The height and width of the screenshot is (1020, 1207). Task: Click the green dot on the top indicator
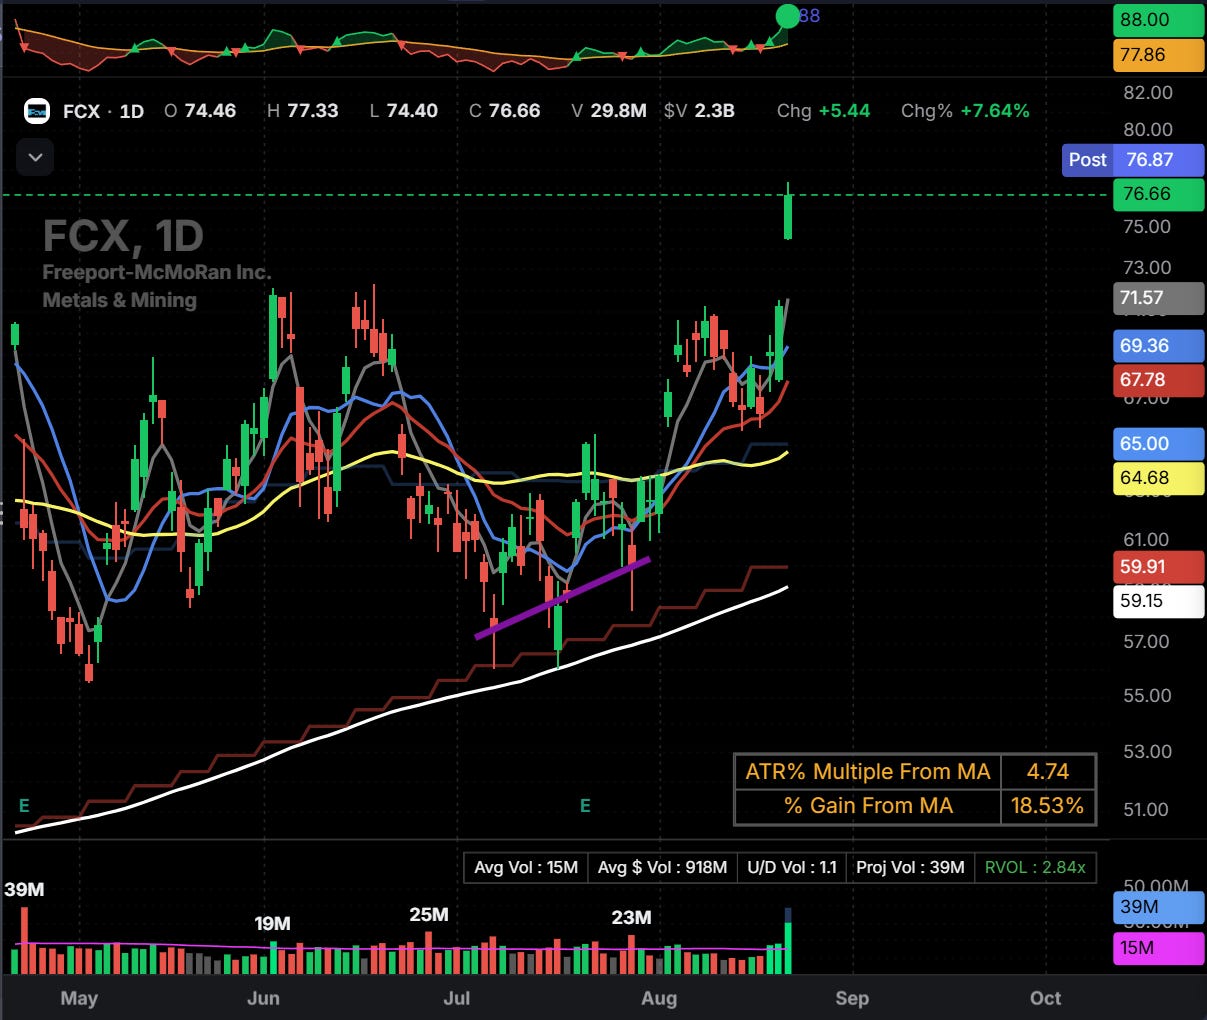pos(788,15)
